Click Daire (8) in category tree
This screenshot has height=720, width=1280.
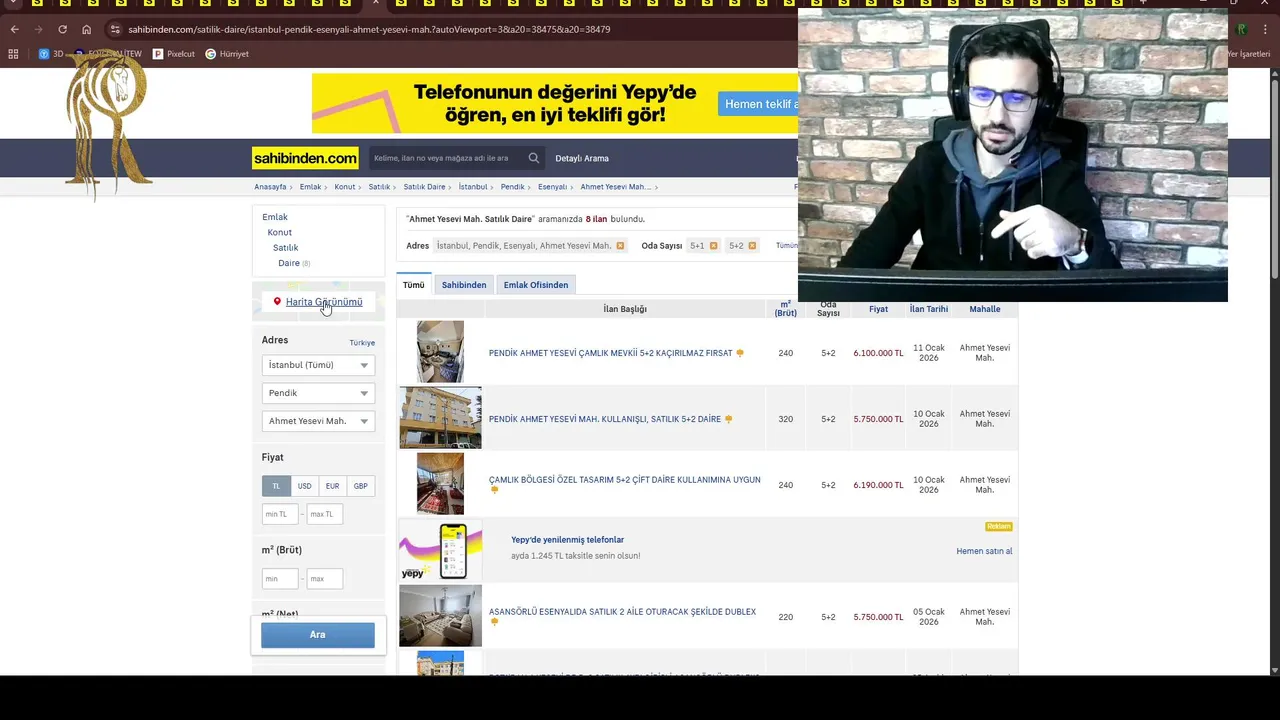click(x=294, y=263)
